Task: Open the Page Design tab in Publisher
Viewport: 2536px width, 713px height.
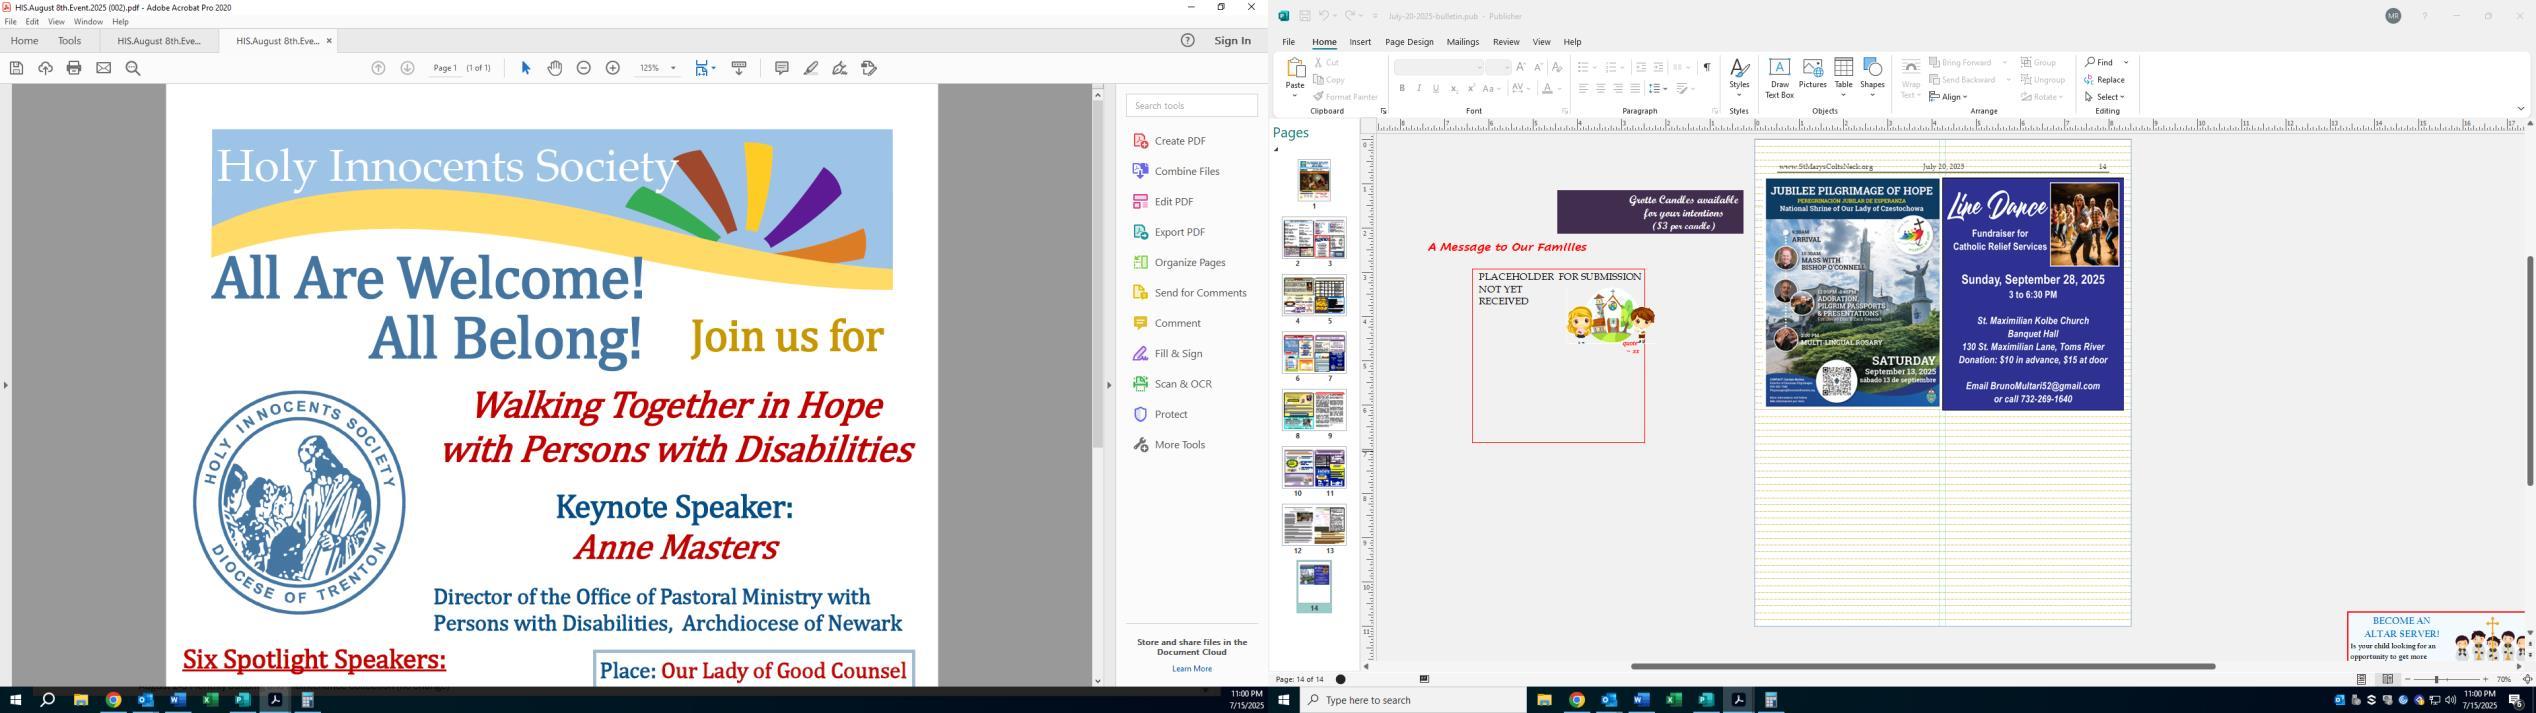Action: tap(1409, 42)
